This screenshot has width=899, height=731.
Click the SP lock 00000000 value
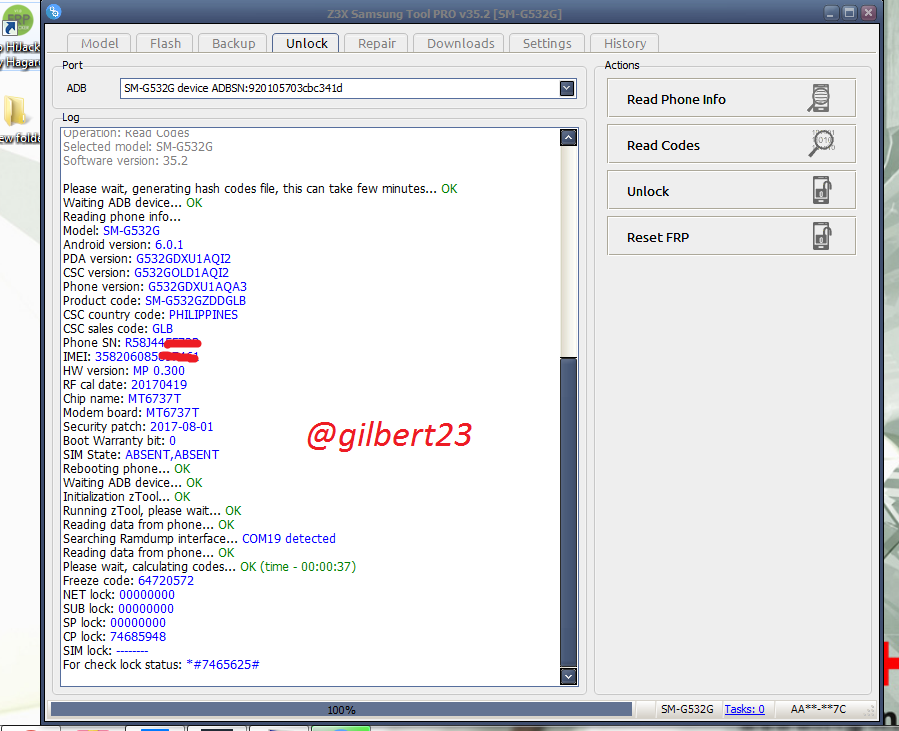click(x=138, y=623)
